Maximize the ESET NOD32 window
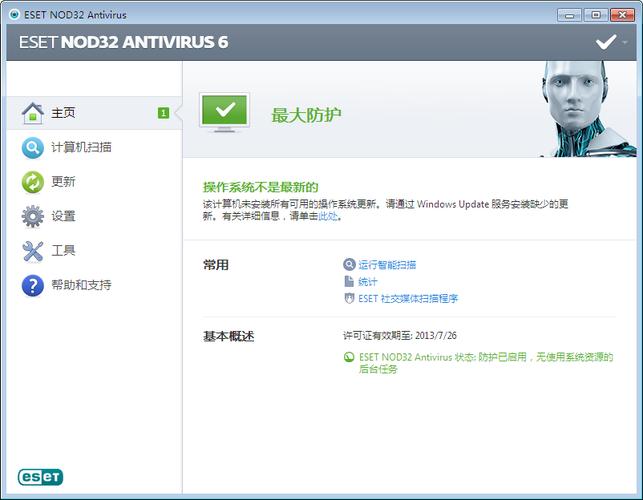The width and height of the screenshot is (643, 500). click(x=596, y=15)
